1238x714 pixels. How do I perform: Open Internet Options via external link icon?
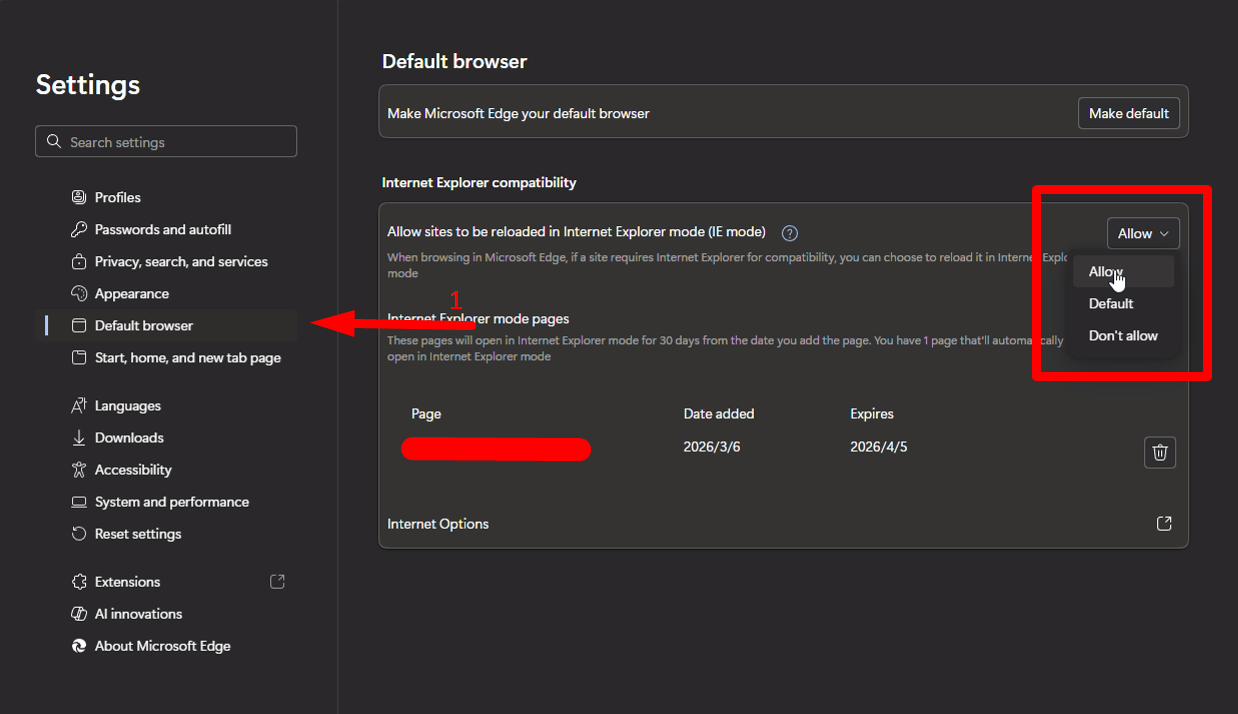coord(1164,523)
